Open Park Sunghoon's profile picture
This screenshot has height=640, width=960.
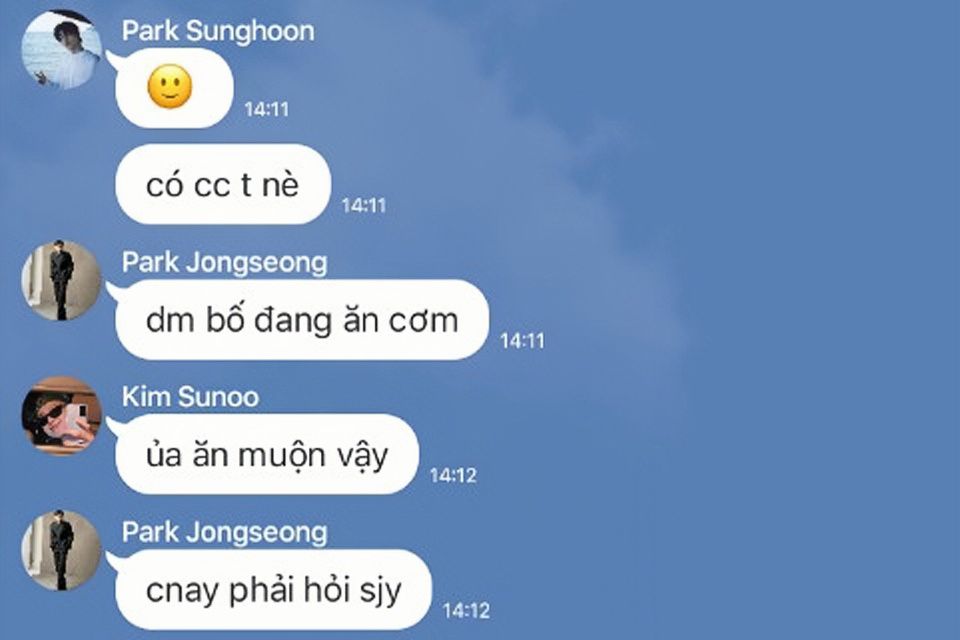point(62,49)
